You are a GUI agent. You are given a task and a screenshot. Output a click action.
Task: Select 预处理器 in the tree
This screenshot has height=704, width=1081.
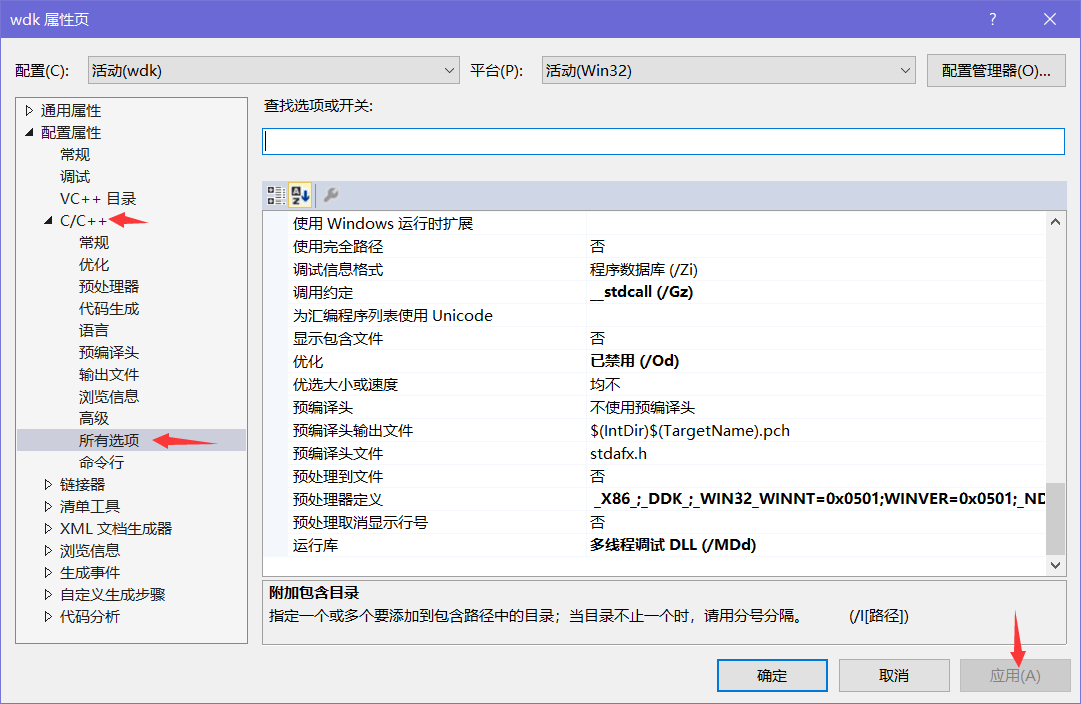[x=109, y=287]
